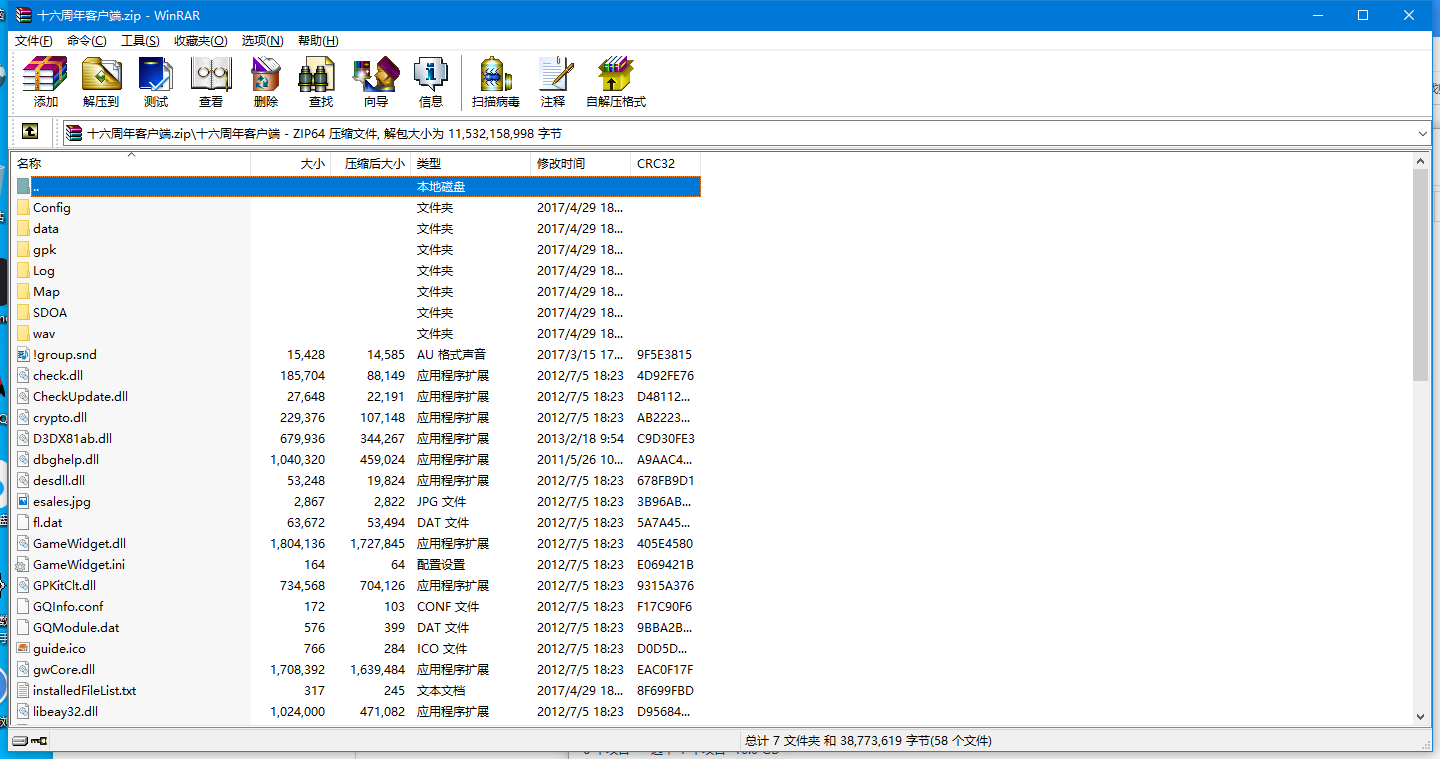Select the '..' parent directory row
The width and height of the screenshot is (1440, 759).
357,187
